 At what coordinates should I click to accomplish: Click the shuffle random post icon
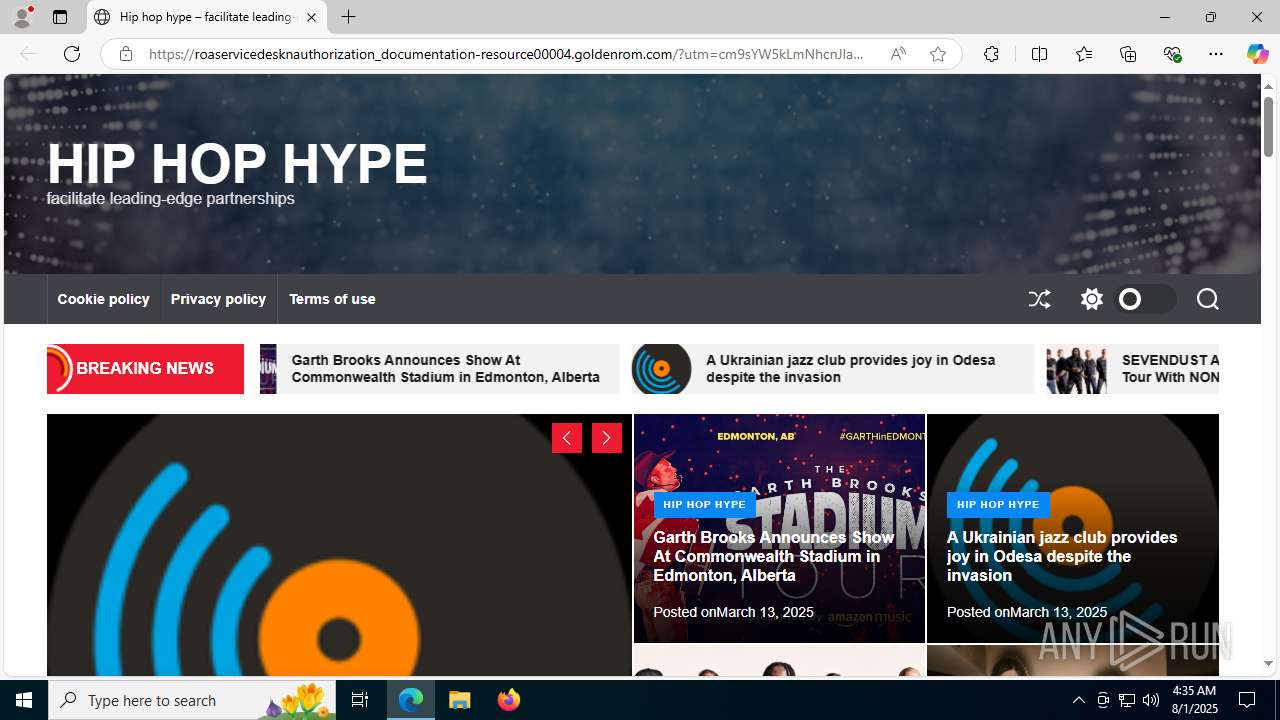1039,299
